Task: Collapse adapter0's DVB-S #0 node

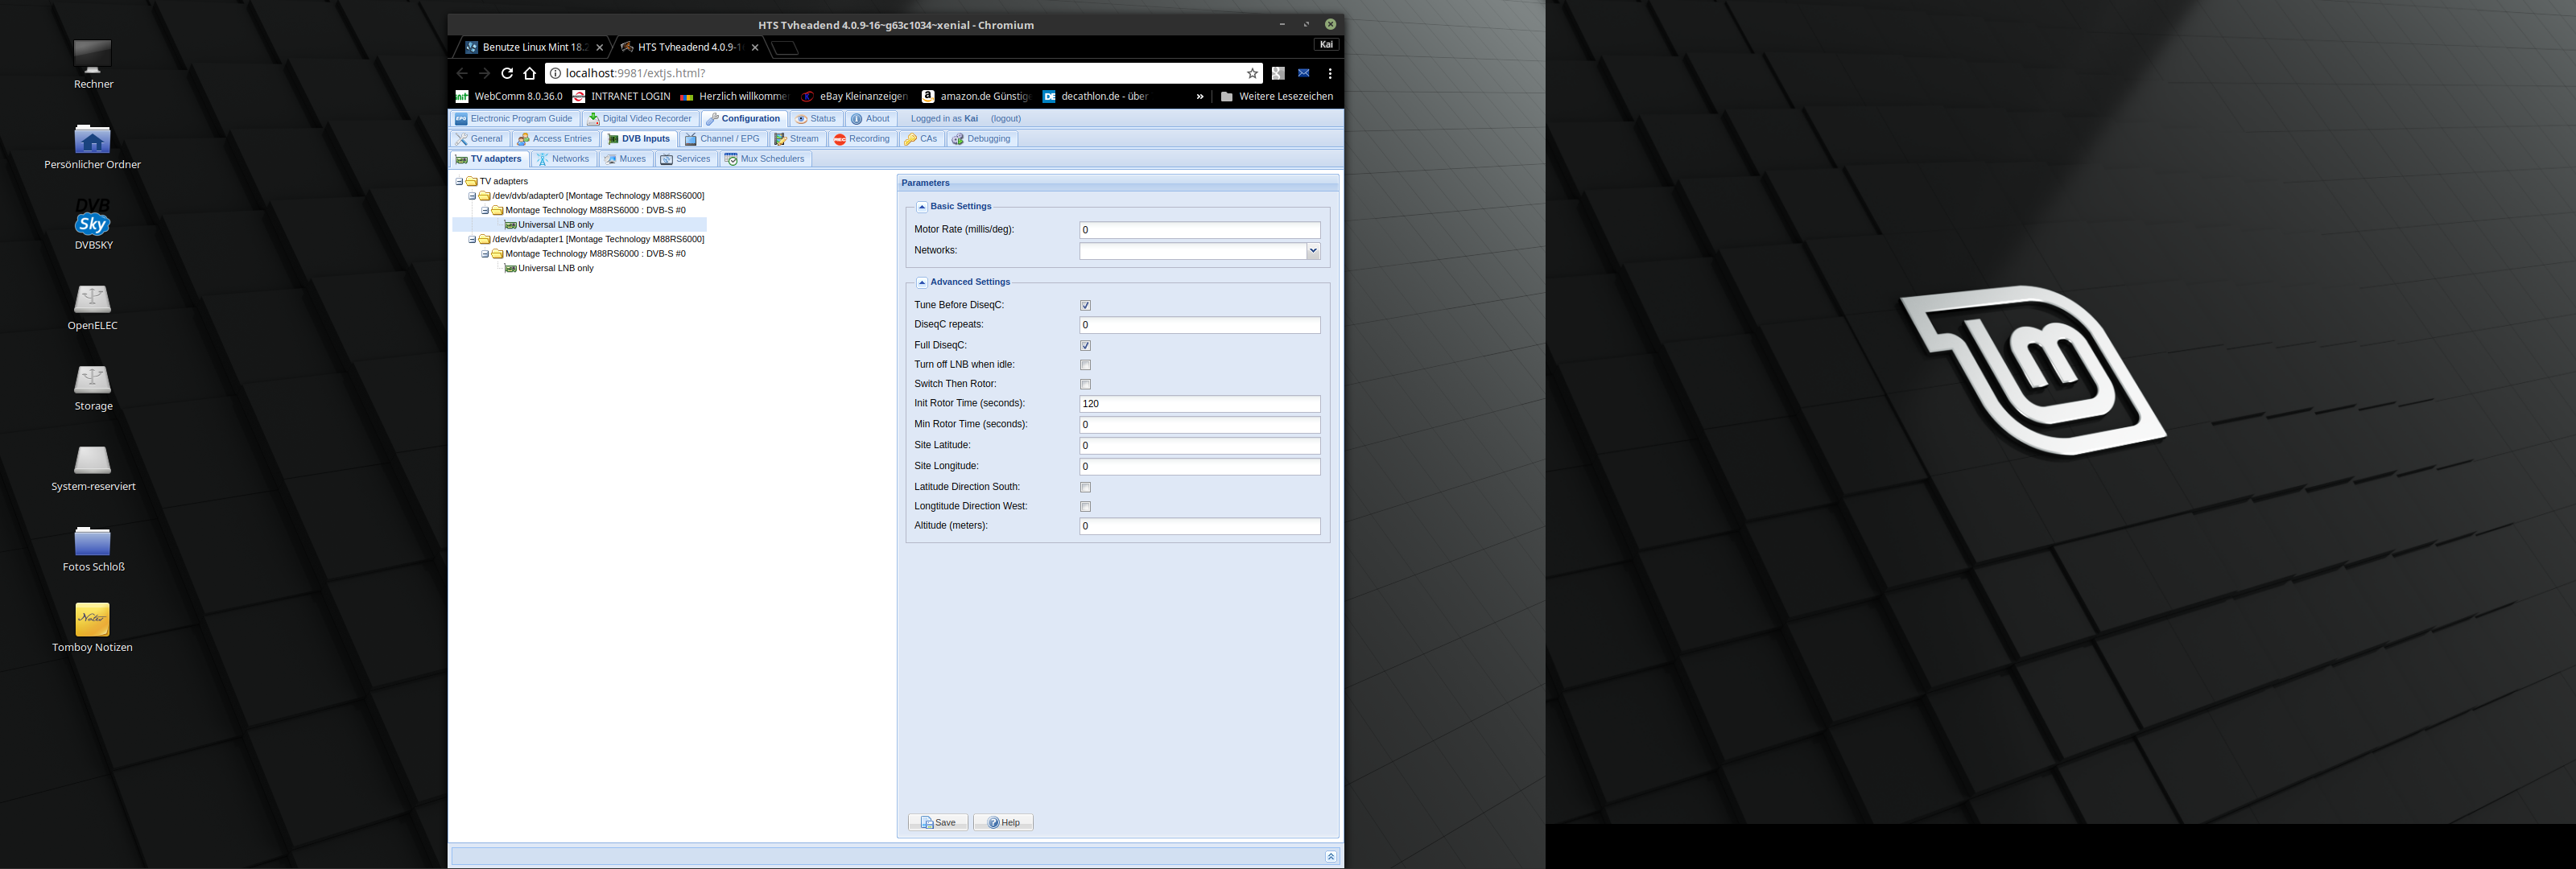Action: pyautogui.click(x=485, y=211)
